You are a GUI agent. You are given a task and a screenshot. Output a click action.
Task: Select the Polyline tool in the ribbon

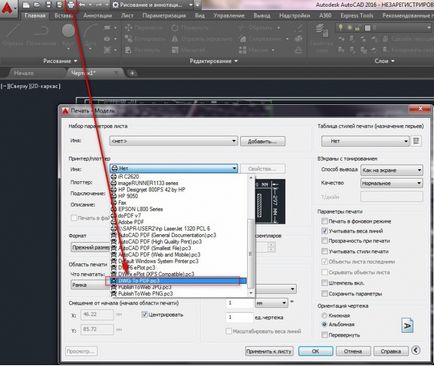click(41, 33)
